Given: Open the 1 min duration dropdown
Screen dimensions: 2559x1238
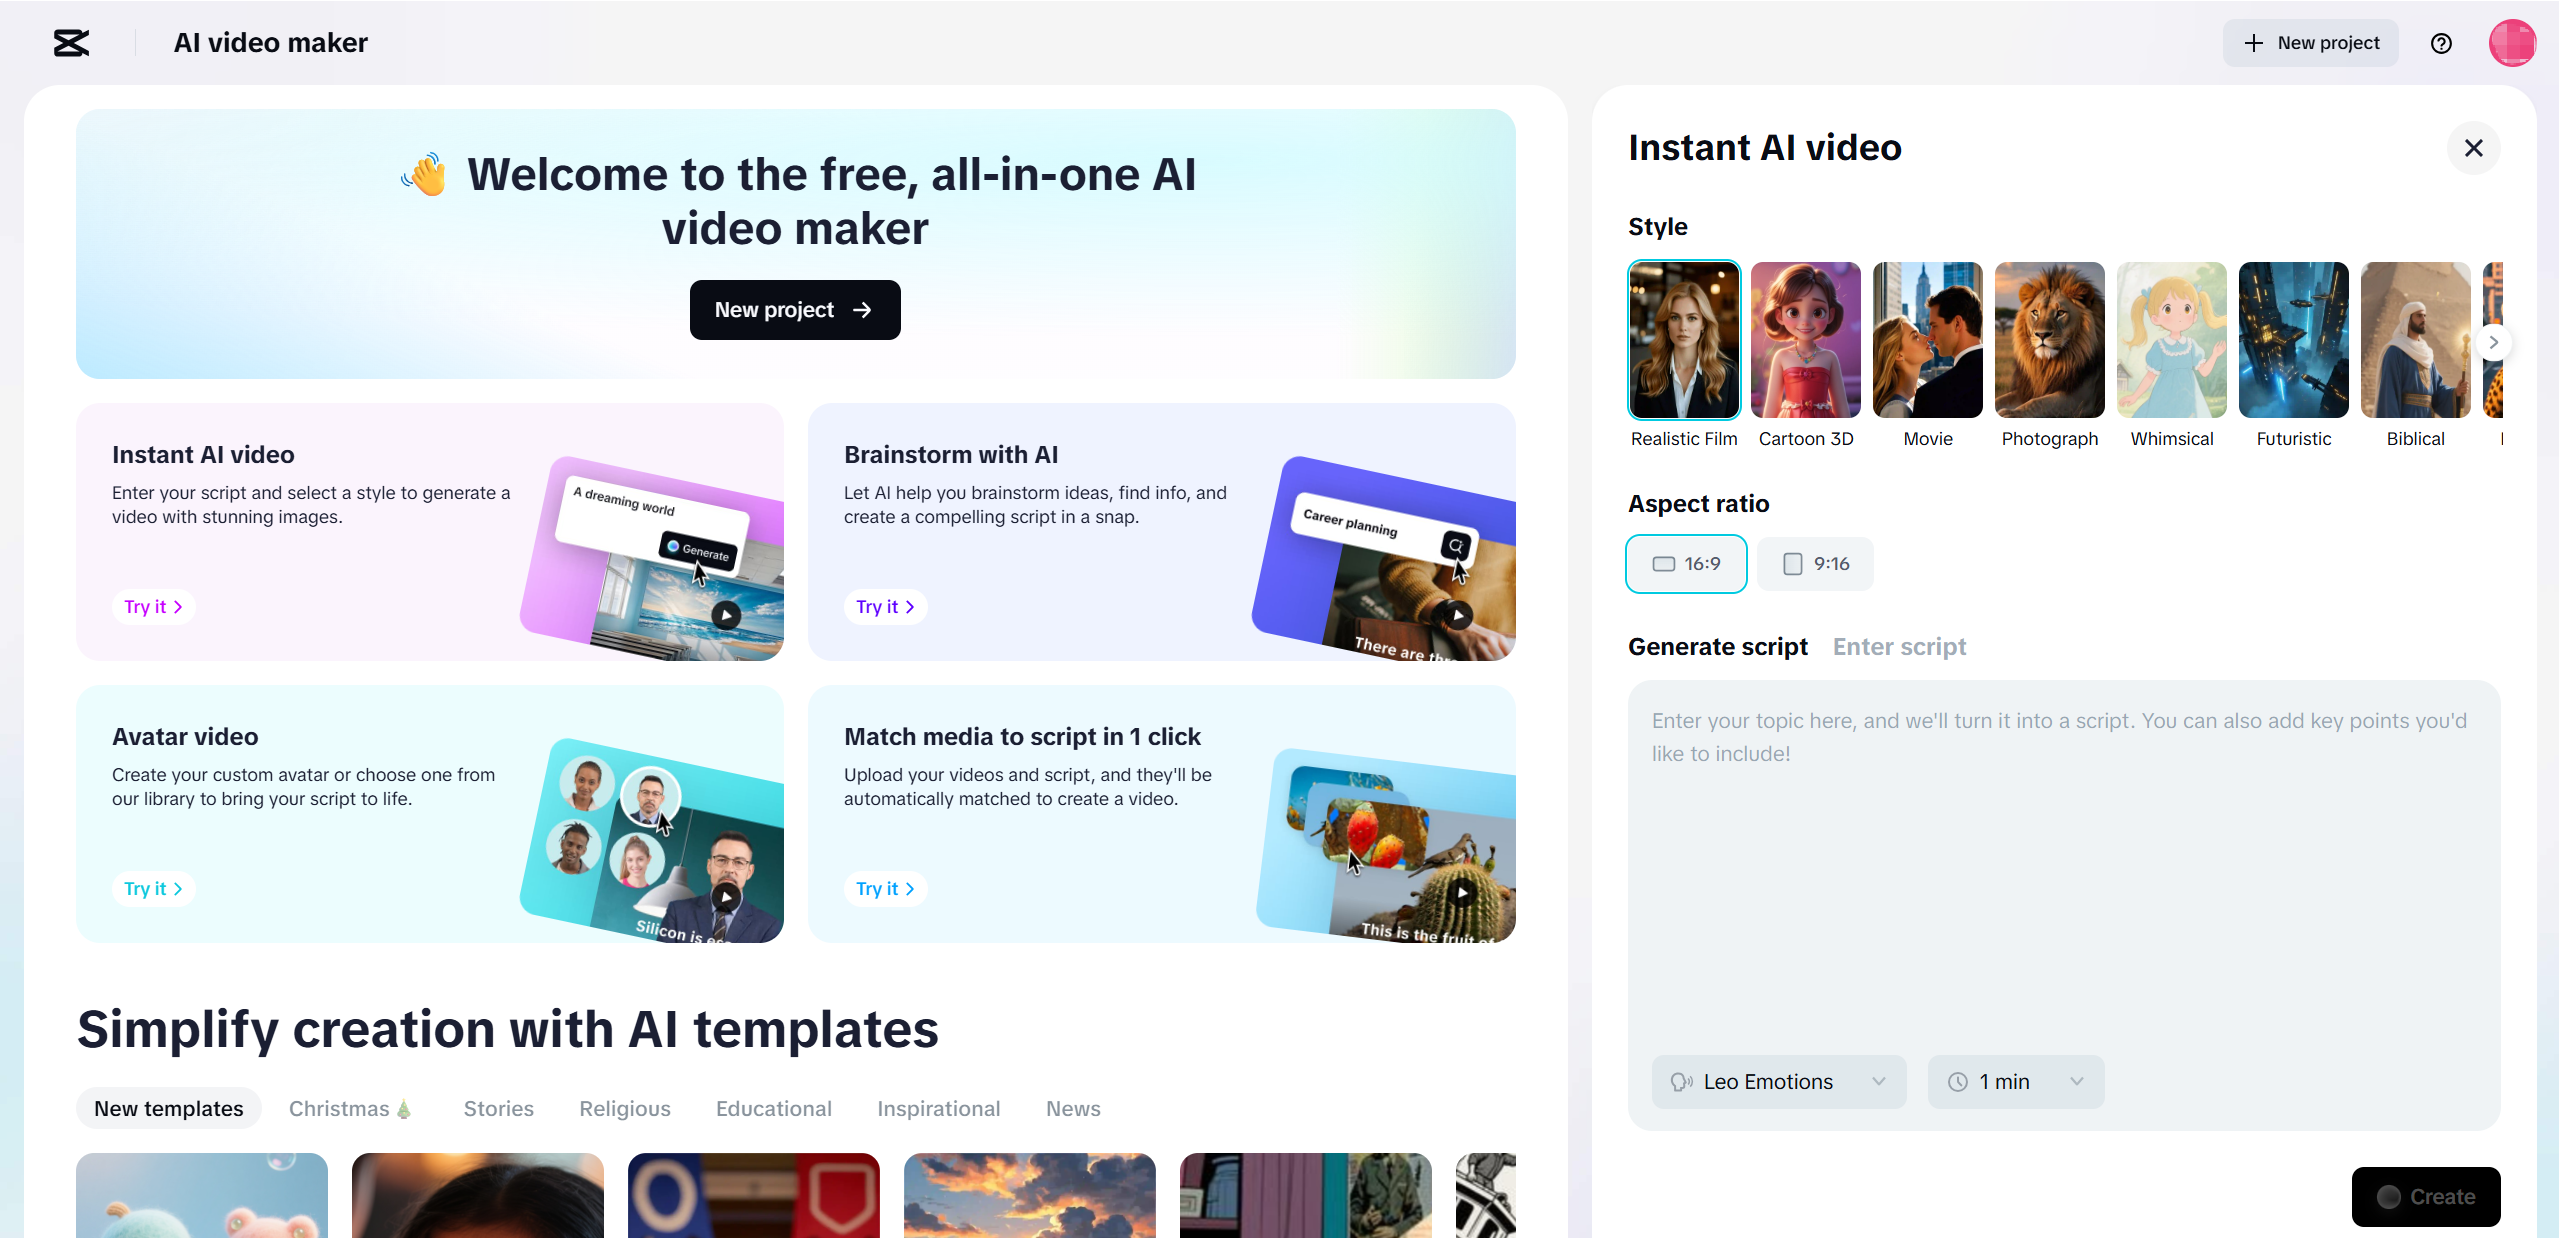Looking at the screenshot, I should (x=2015, y=1082).
